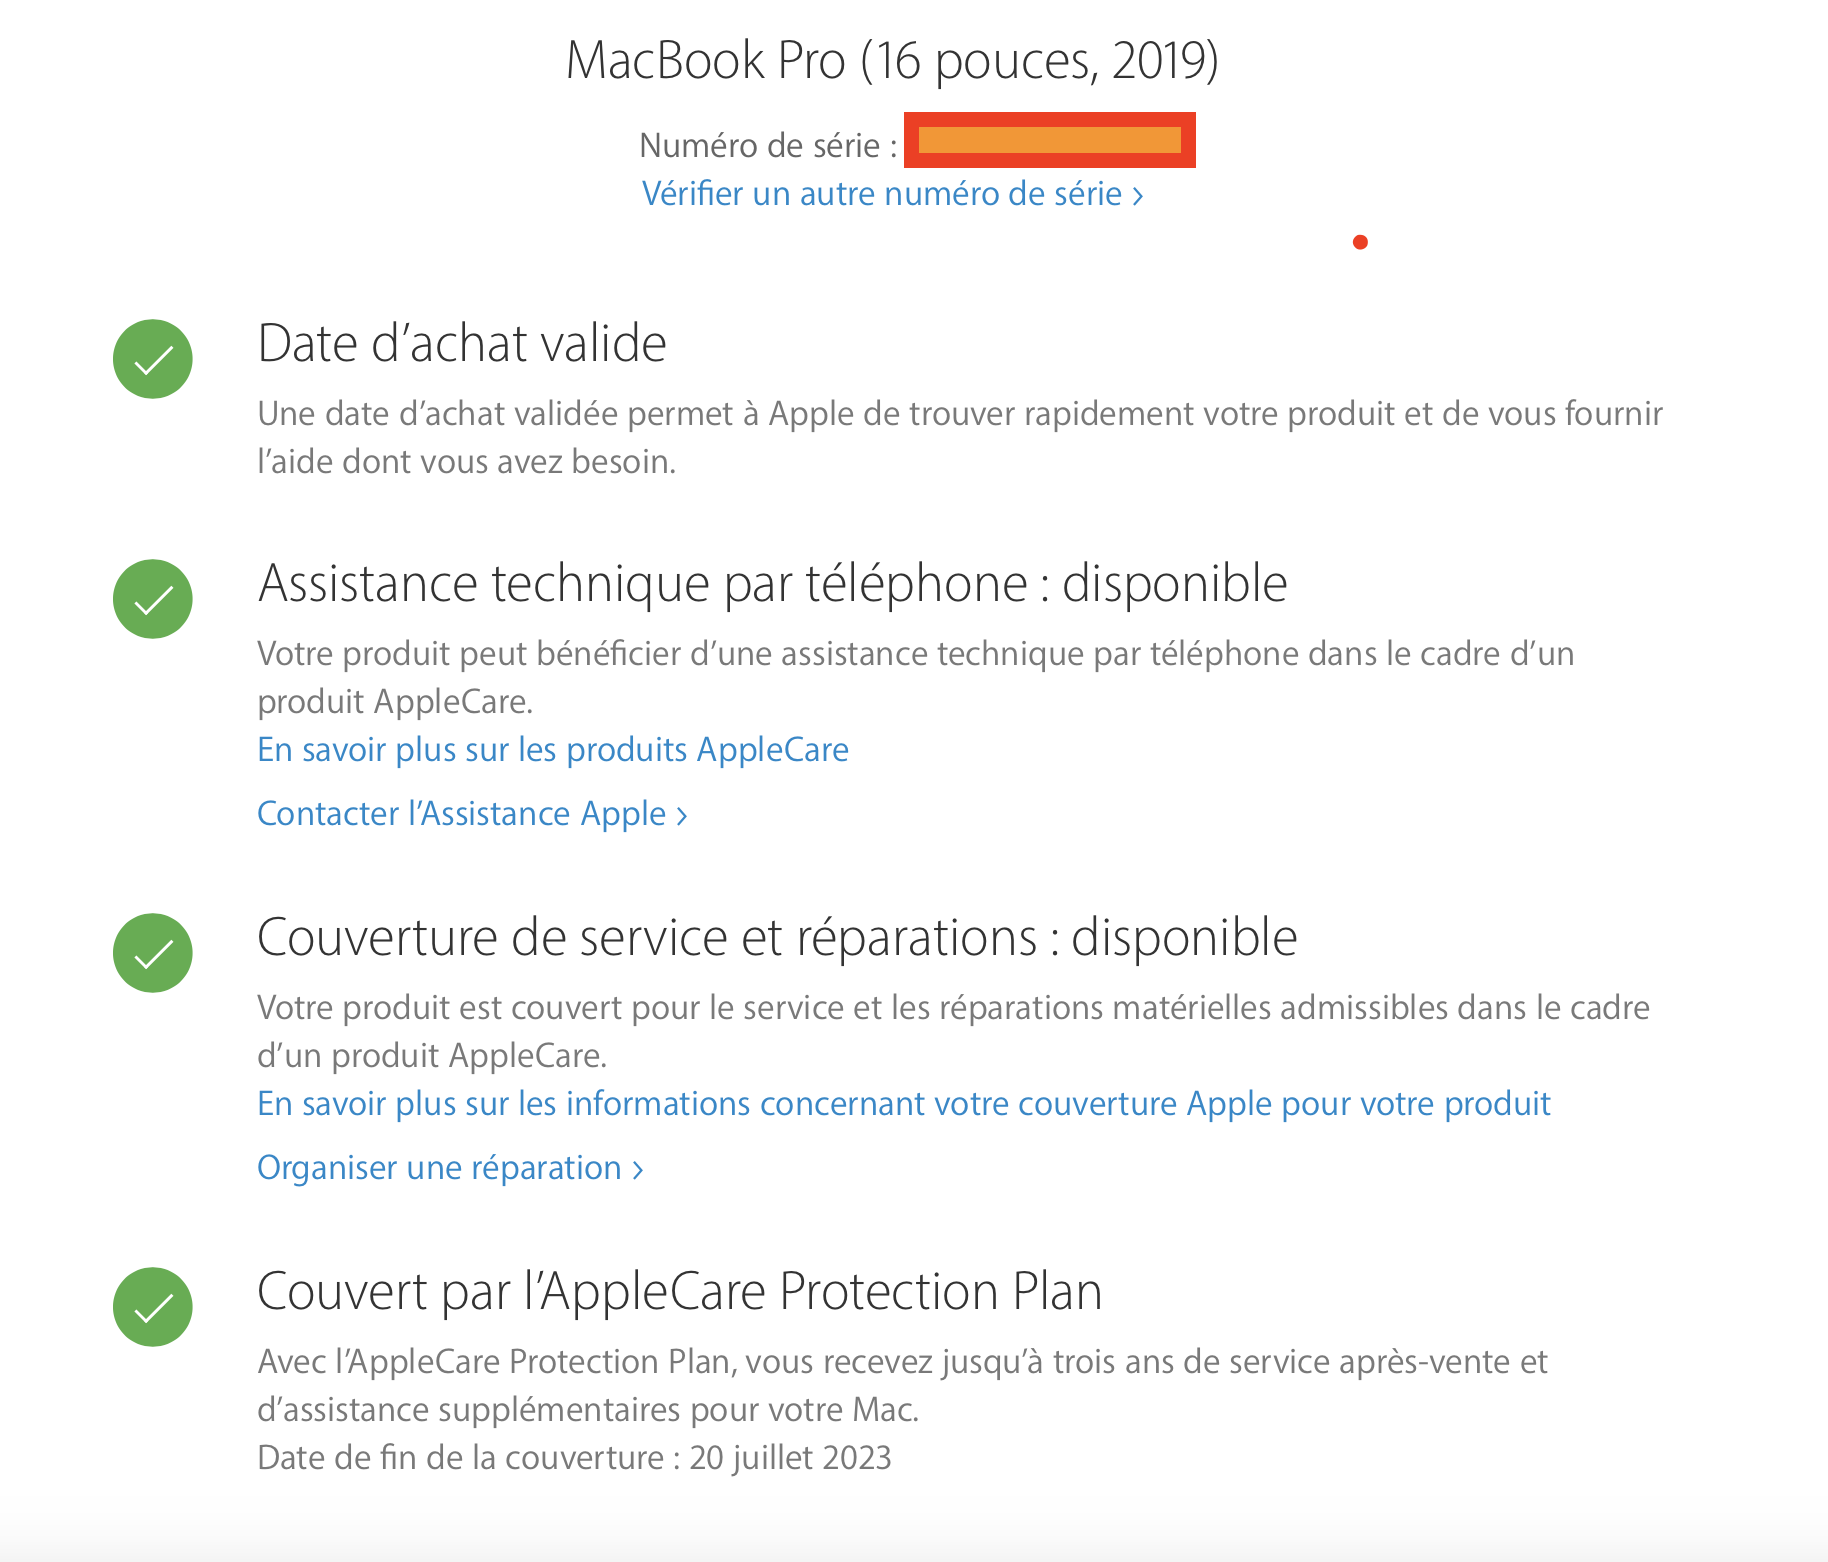The height and width of the screenshot is (1562, 1828).
Task: Click the coverage end date "20 juillet 2023"
Action: click(x=790, y=1458)
